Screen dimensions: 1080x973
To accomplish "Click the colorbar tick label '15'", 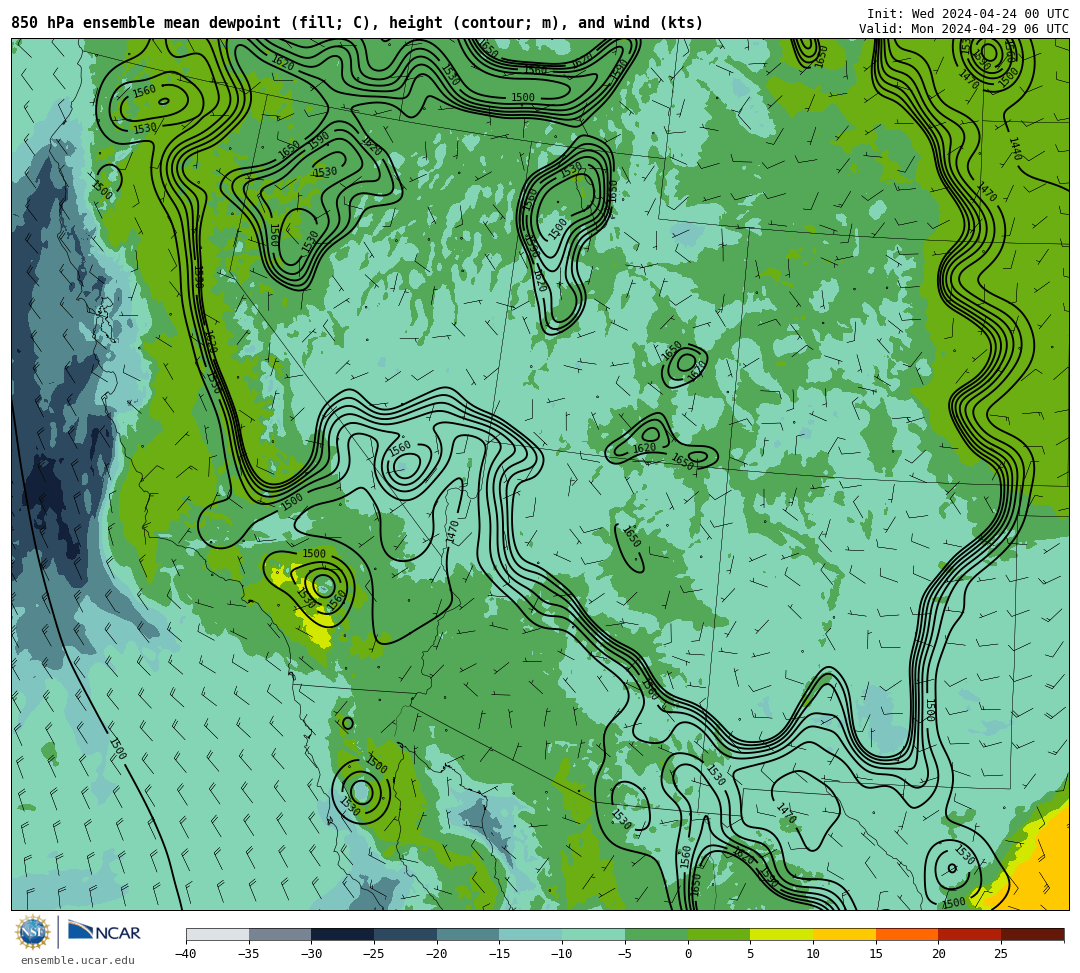I will point(875,954).
